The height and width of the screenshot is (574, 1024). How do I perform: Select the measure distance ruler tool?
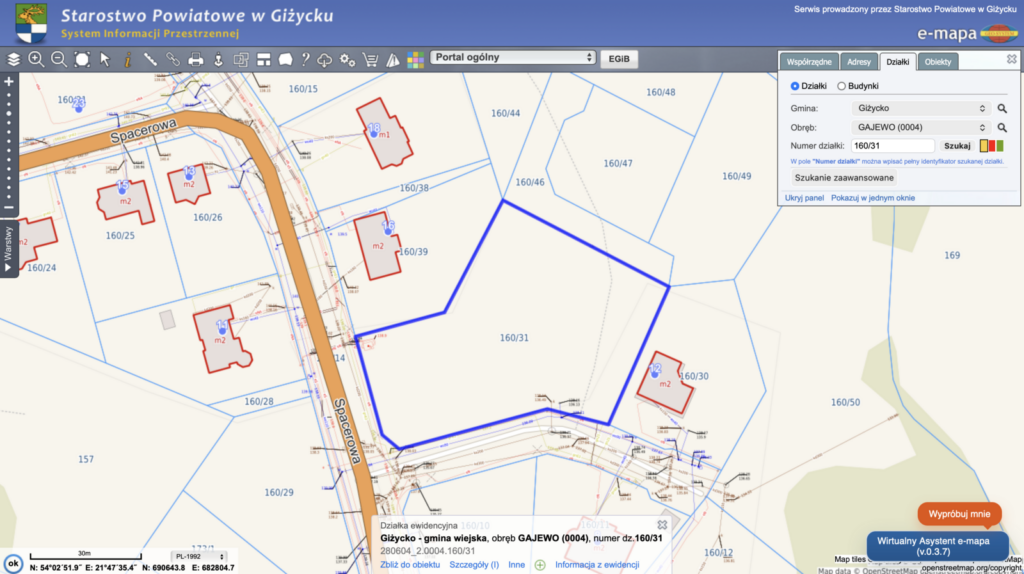(x=150, y=59)
